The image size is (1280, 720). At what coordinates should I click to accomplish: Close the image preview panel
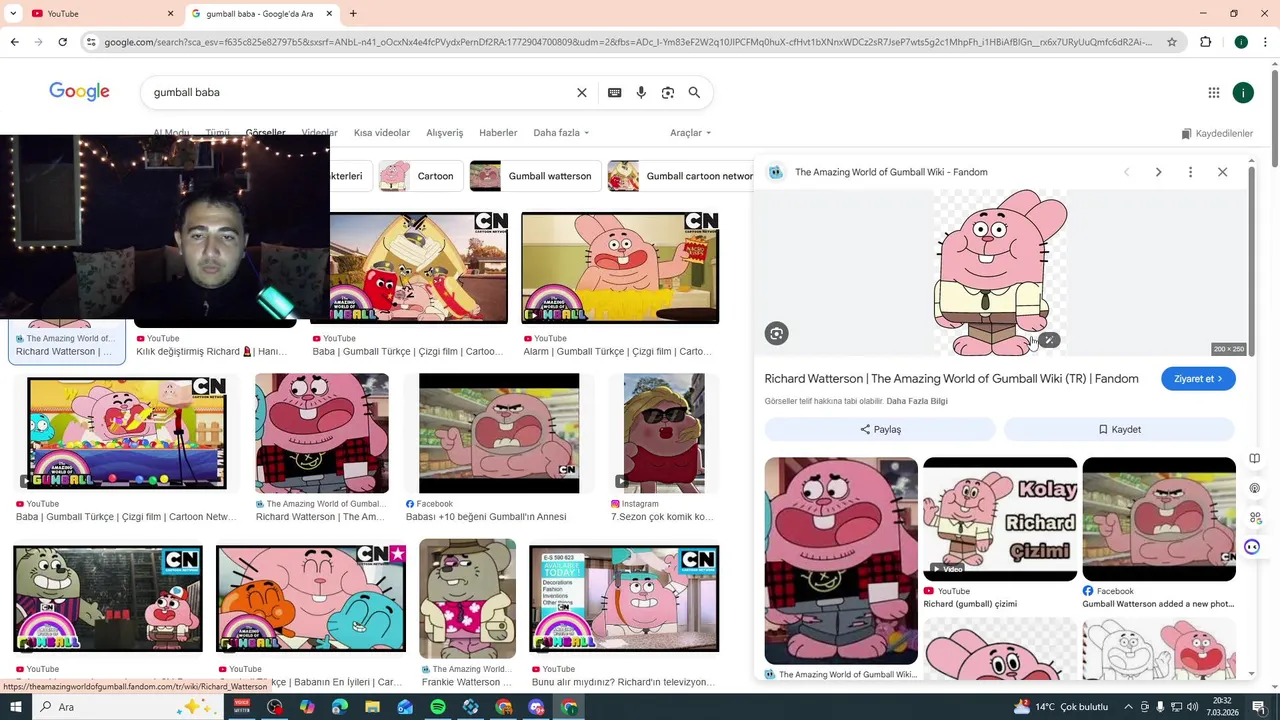tap(1222, 172)
